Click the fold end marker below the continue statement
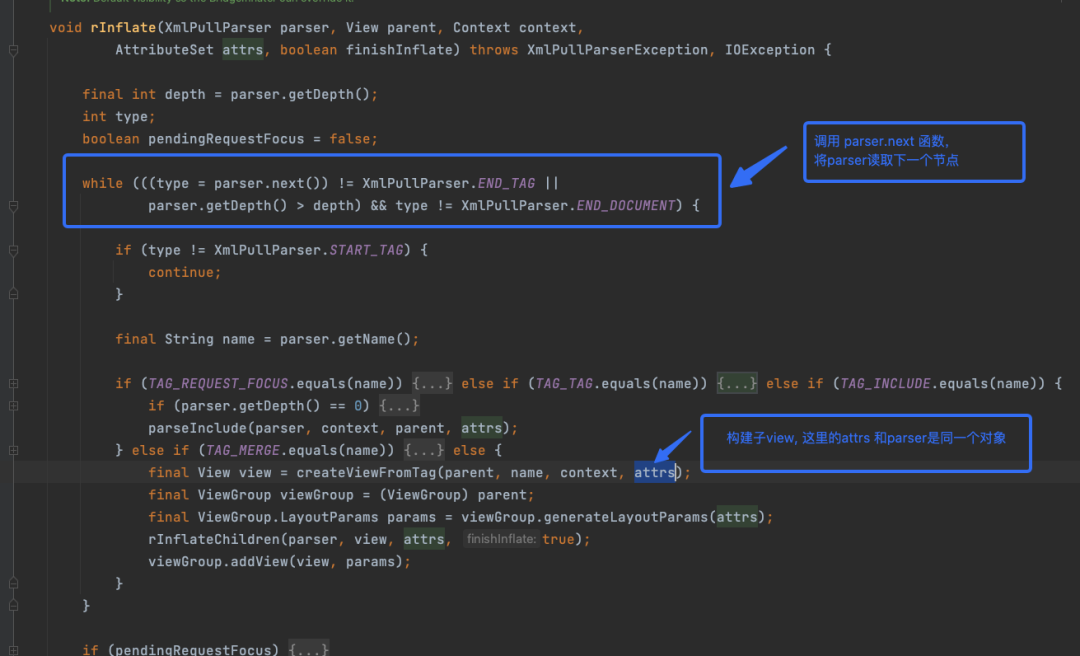Screen dimensions: 1080x656 (x=13, y=294)
